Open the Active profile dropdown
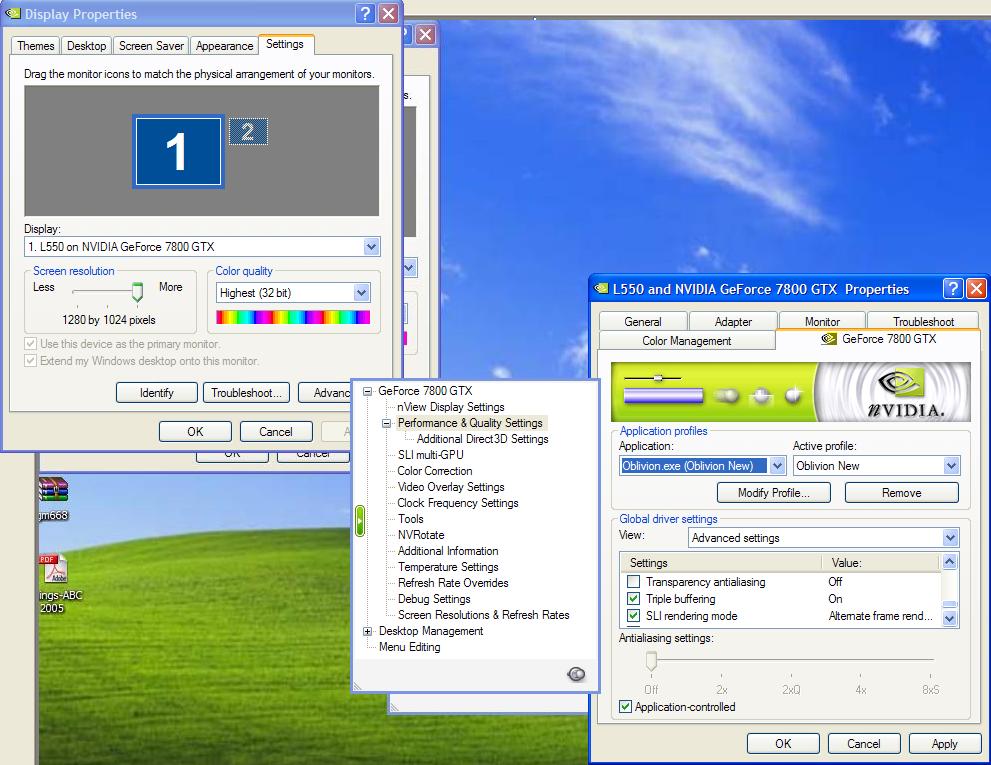Viewport: 991px width, 765px height. tap(951, 466)
